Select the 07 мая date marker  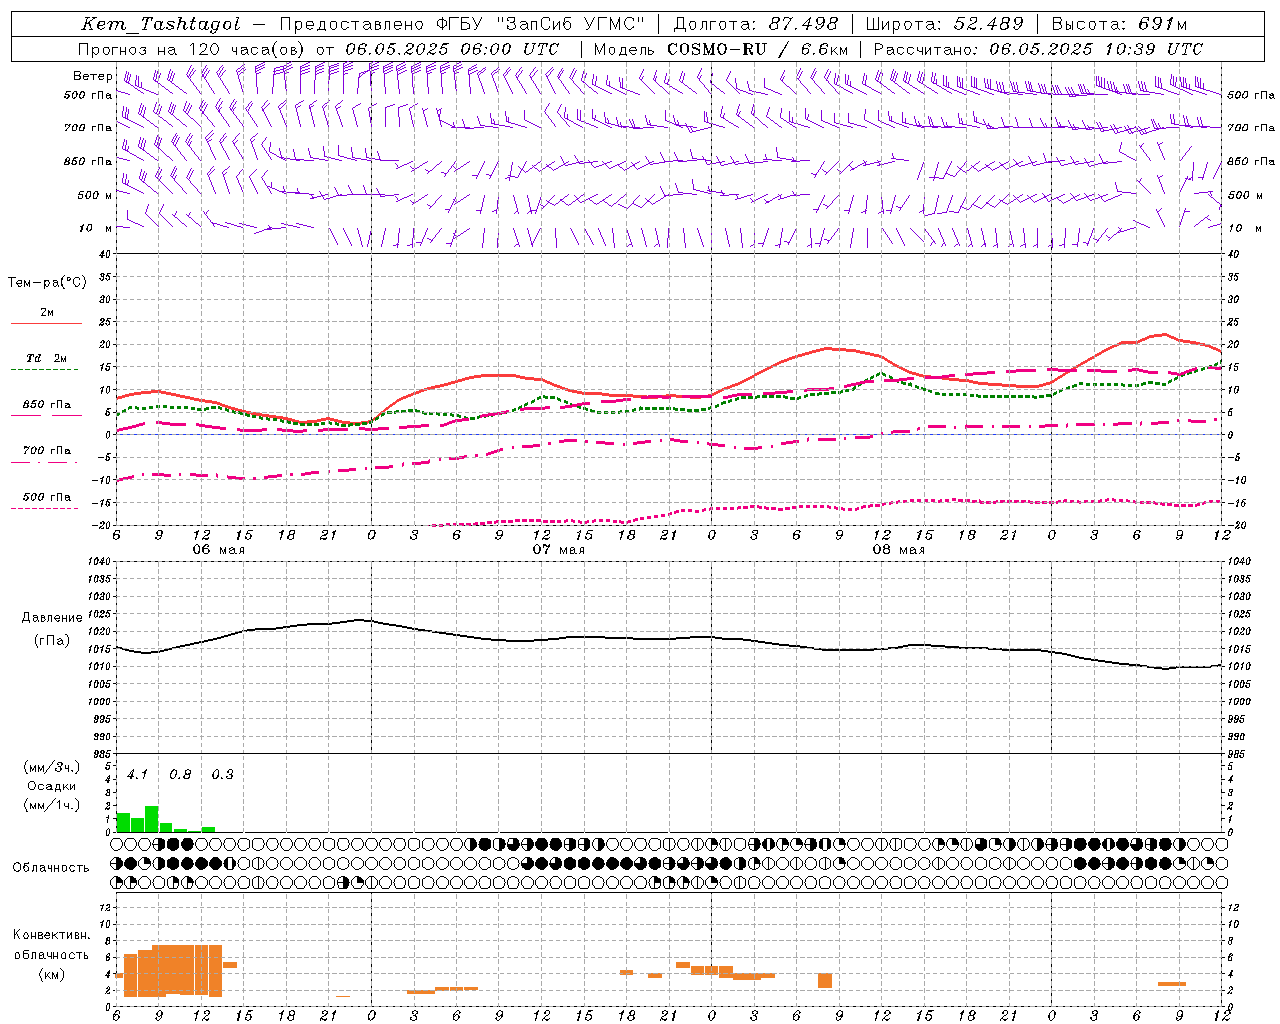click(x=558, y=550)
